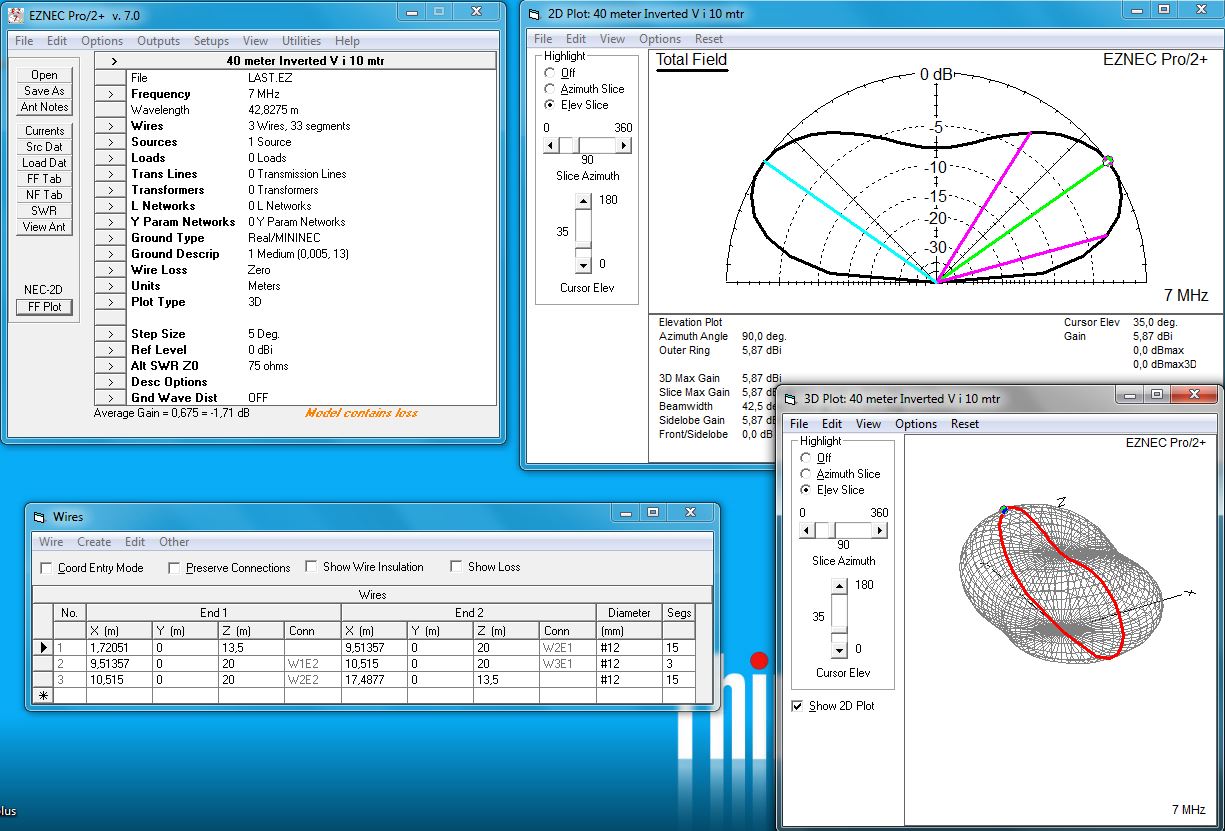Enable the Coord Entry Mode checkbox
Image resolution: width=1225 pixels, height=831 pixels.
point(46,568)
